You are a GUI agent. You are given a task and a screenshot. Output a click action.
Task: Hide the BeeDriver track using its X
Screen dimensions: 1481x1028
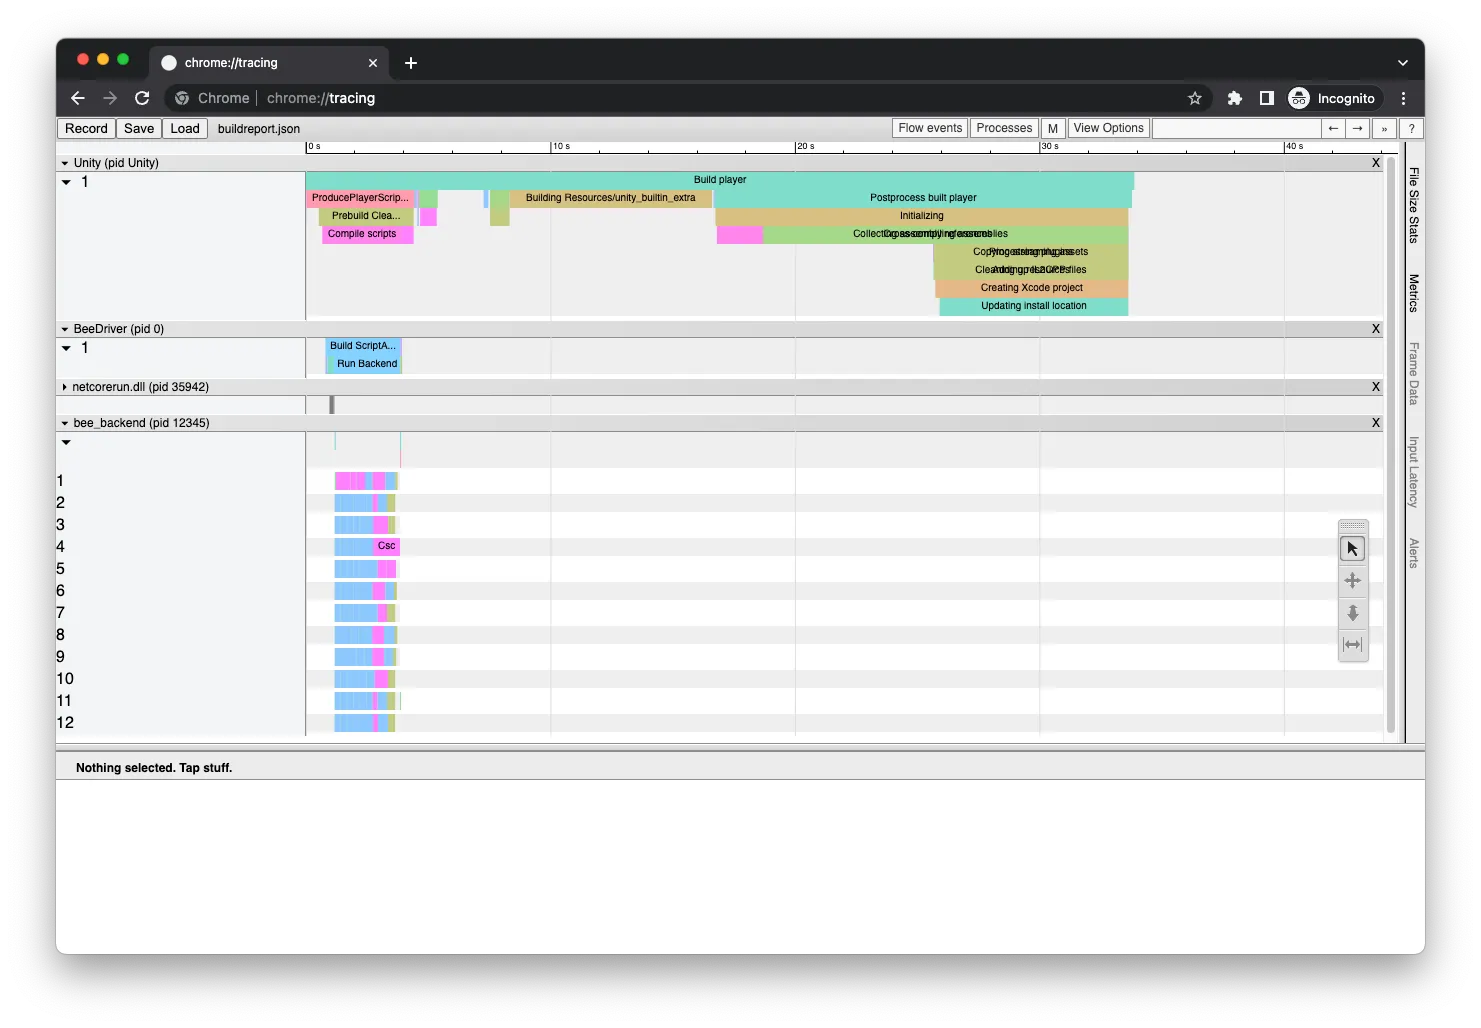click(1375, 328)
